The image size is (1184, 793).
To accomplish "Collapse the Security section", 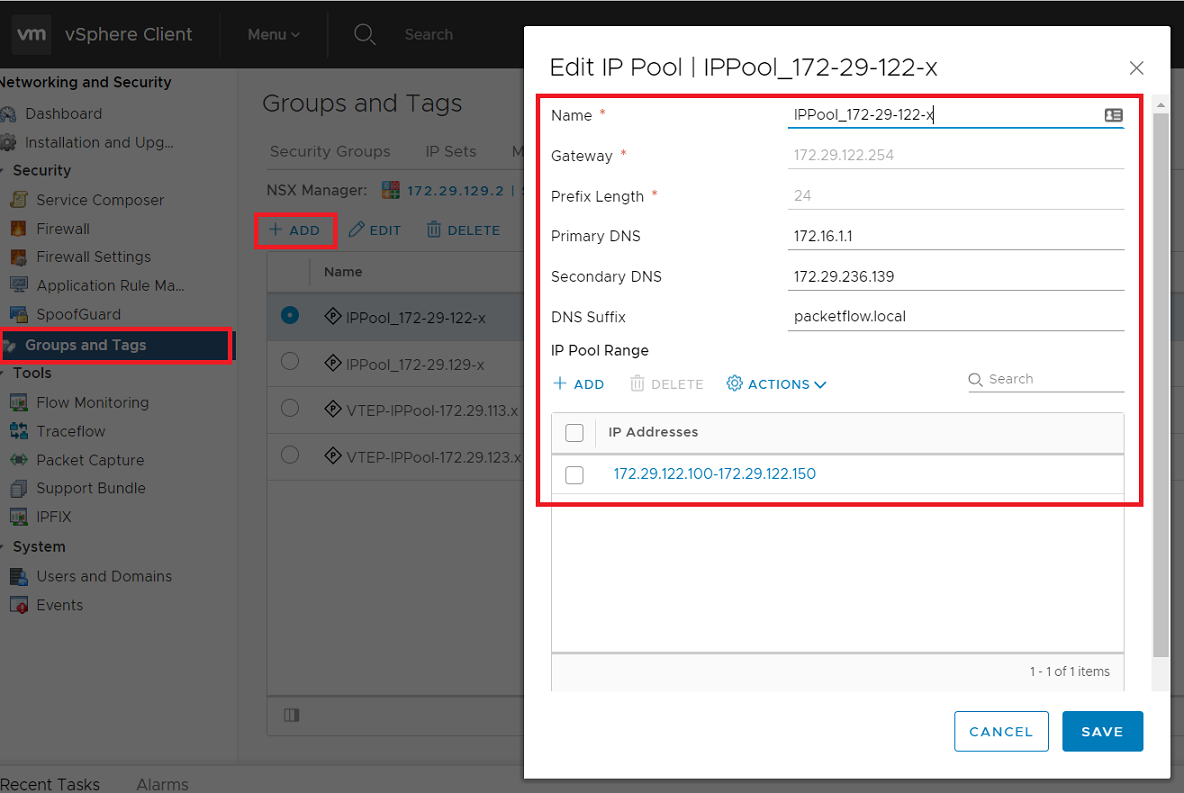I will [2, 171].
